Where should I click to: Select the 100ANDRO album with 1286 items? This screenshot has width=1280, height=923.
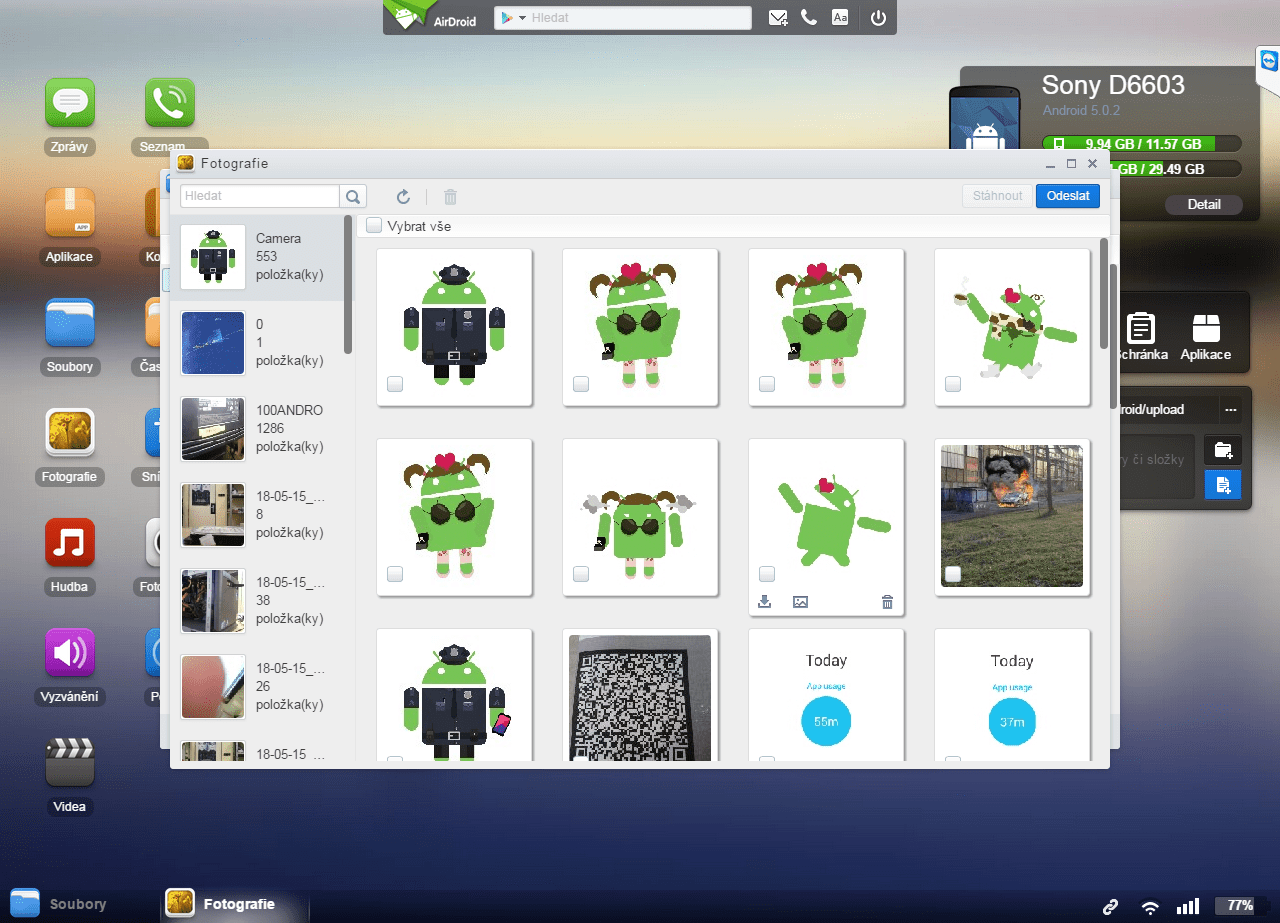point(257,429)
